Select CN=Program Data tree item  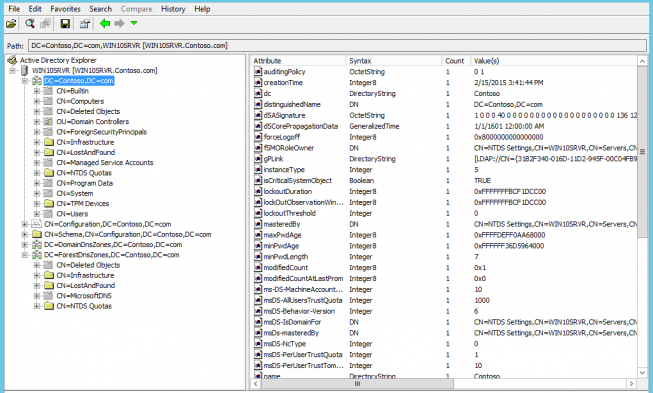85,183
